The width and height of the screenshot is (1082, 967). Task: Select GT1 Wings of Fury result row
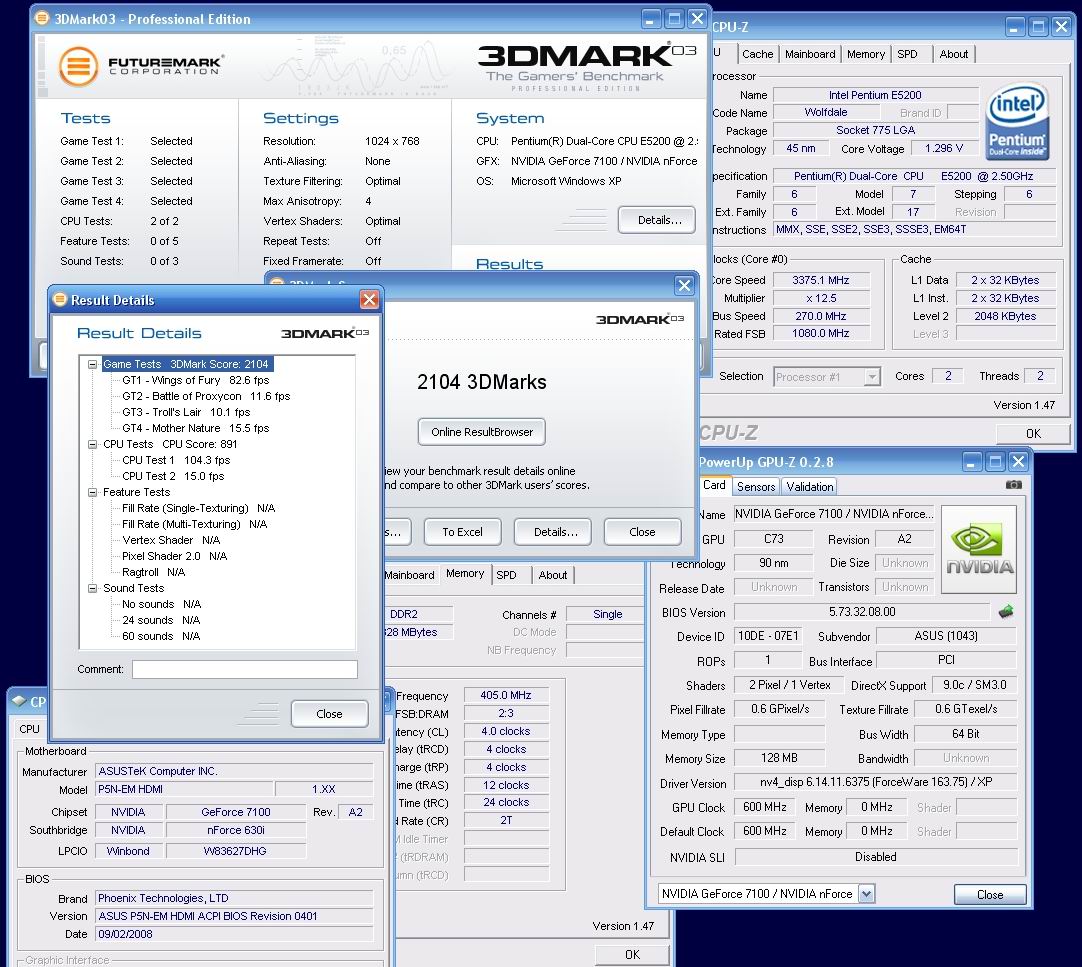[195, 380]
